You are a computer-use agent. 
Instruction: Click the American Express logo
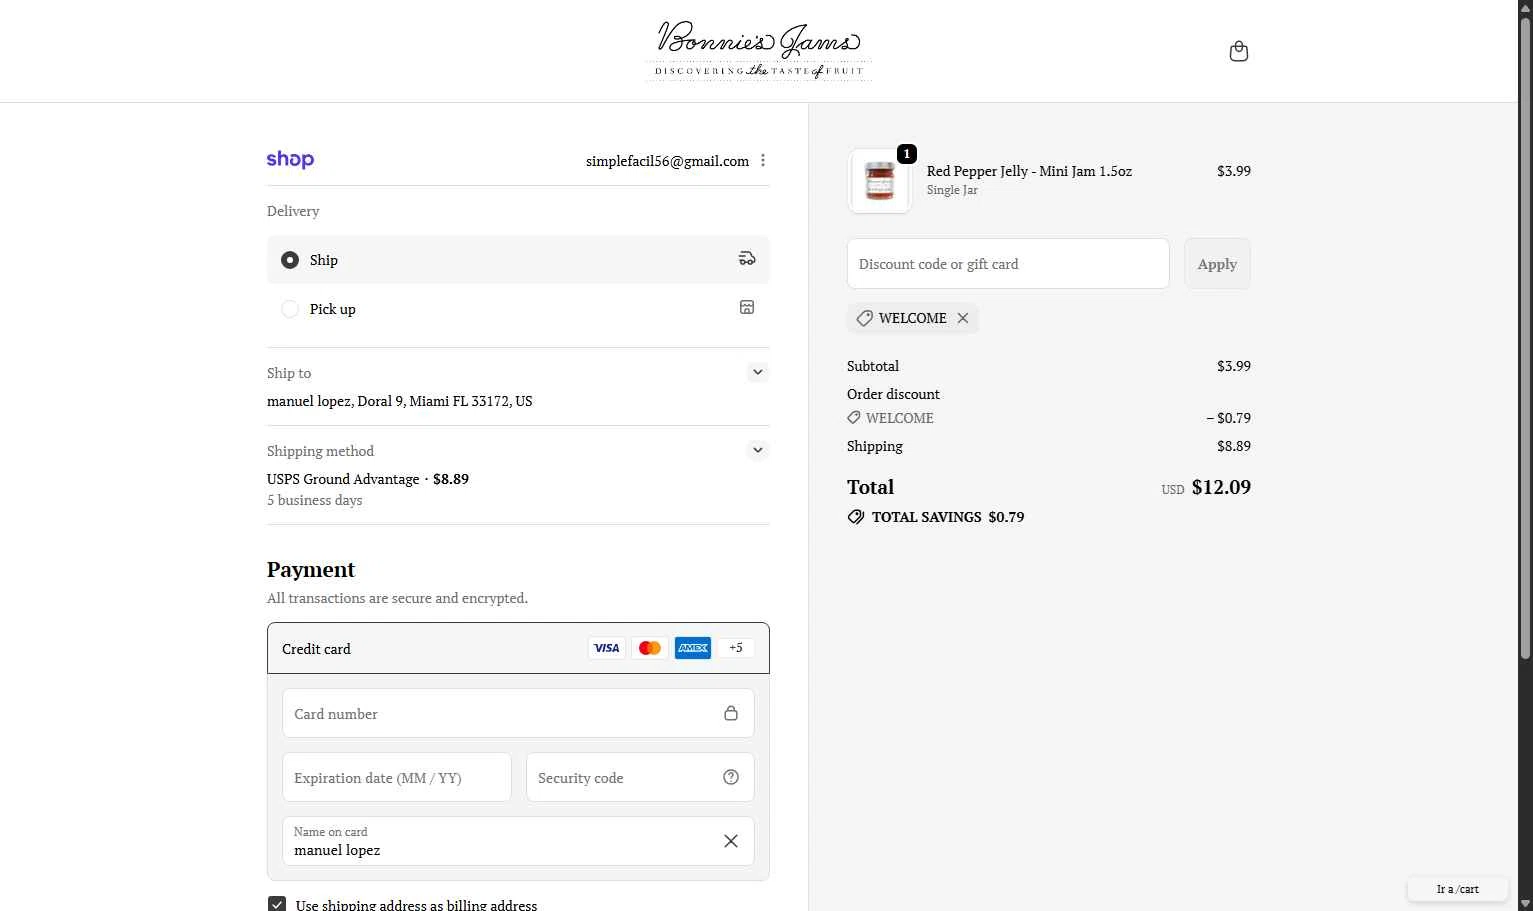pyautogui.click(x=692, y=648)
